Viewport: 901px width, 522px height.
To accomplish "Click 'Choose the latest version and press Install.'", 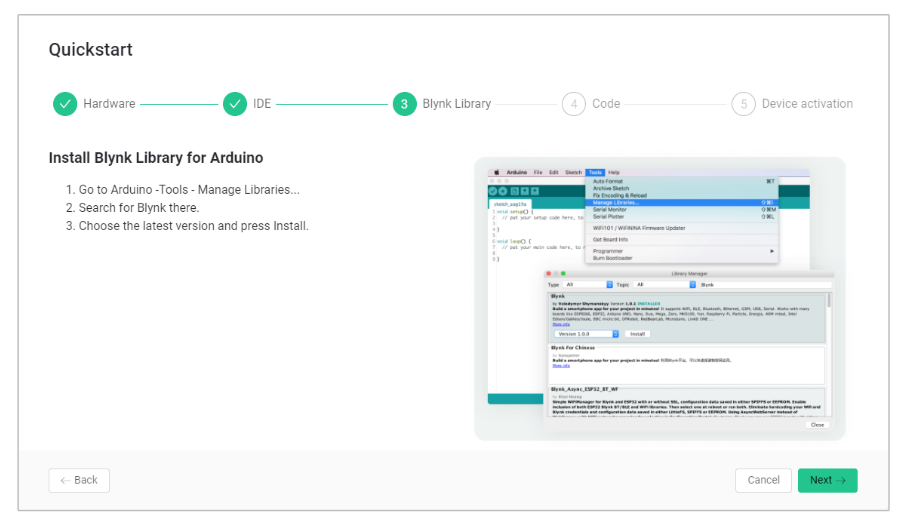I will click(x=194, y=226).
